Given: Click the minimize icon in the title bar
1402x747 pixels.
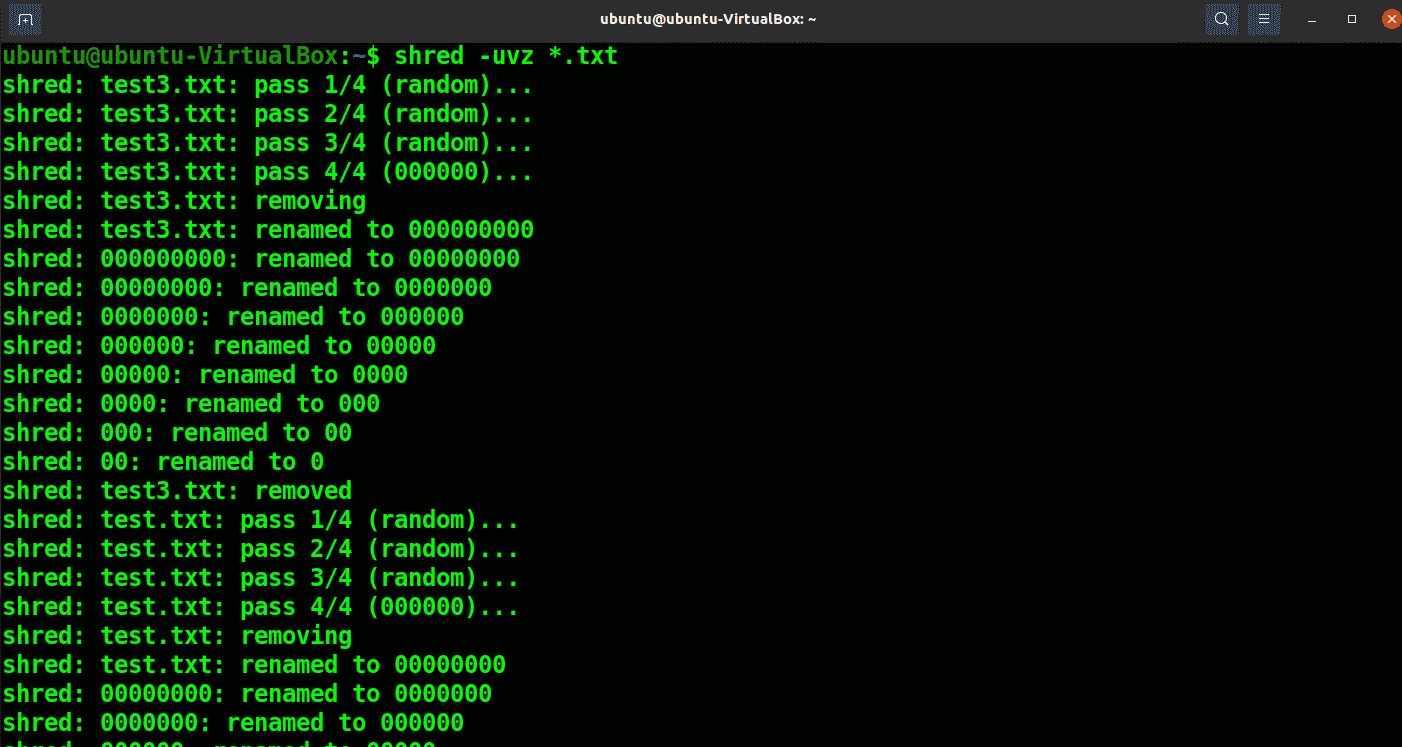Looking at the screenshot, I should point(1311,18).
